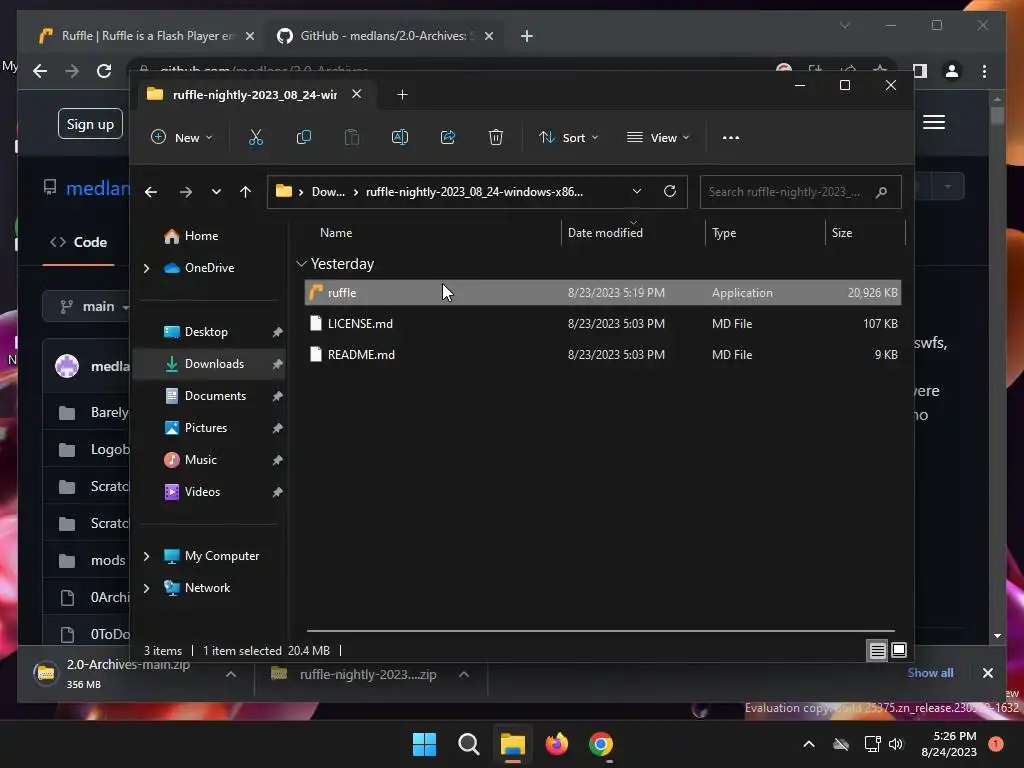Viewport: 1024px width, 768px height.
Task: Expand recent locations chevron
Action: pyautogui.click(x=216, y=192)
